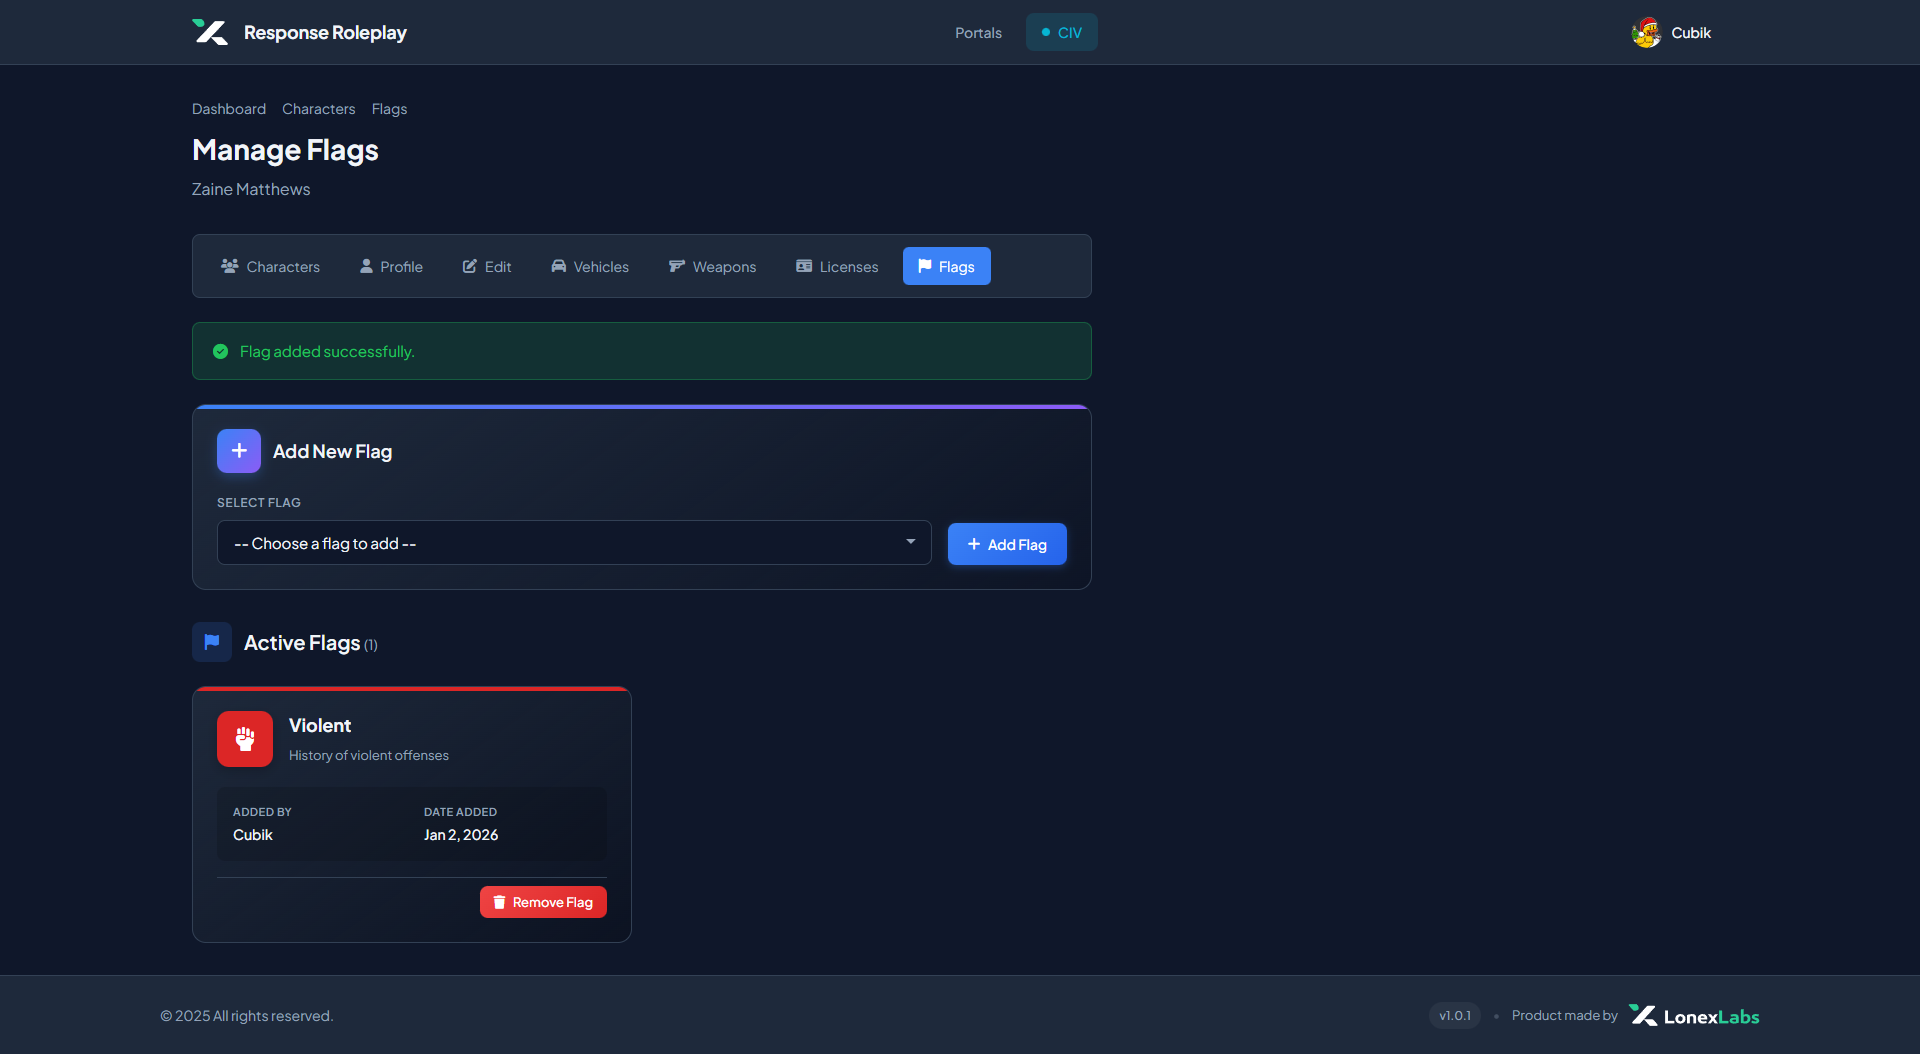The height and width of the screenshot is (1054, 1920).
Task: Click the blue flag icon beside Active Flags
Action: coord(212,642)
